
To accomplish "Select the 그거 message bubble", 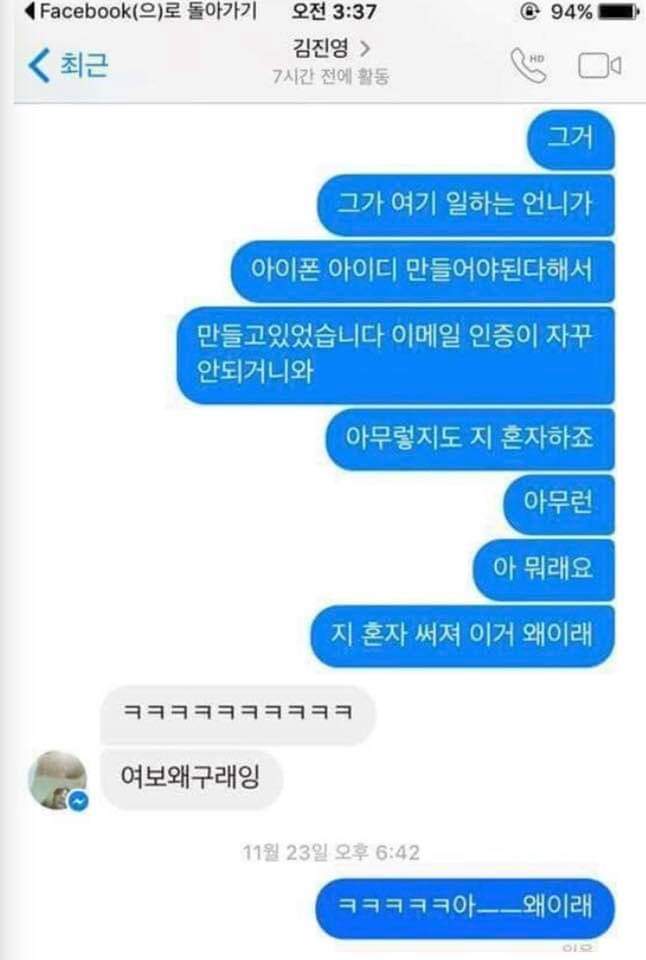I will click(x=570, y=140).
